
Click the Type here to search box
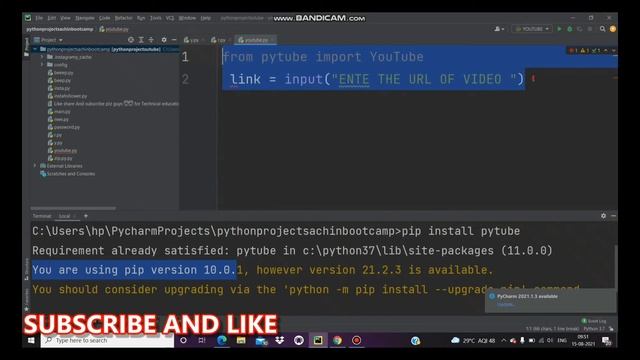pyautogui.click(x=107, y=340)
